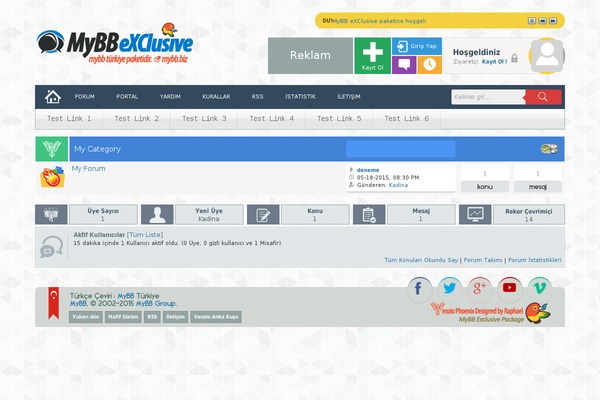Image resolution: width=600 pixels, height=400 pixels.
Task: Open the İSTATİSTİK menu item
Action: pos(300,96)
